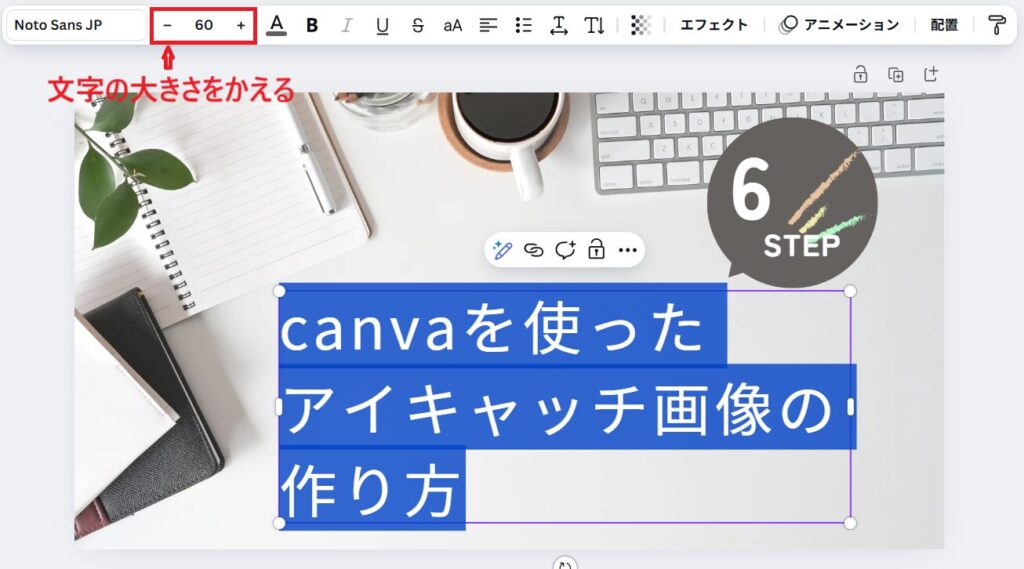Increase font size with plus button
Image resolution: width=1024 pixels, height=569 pixels.
241,25
